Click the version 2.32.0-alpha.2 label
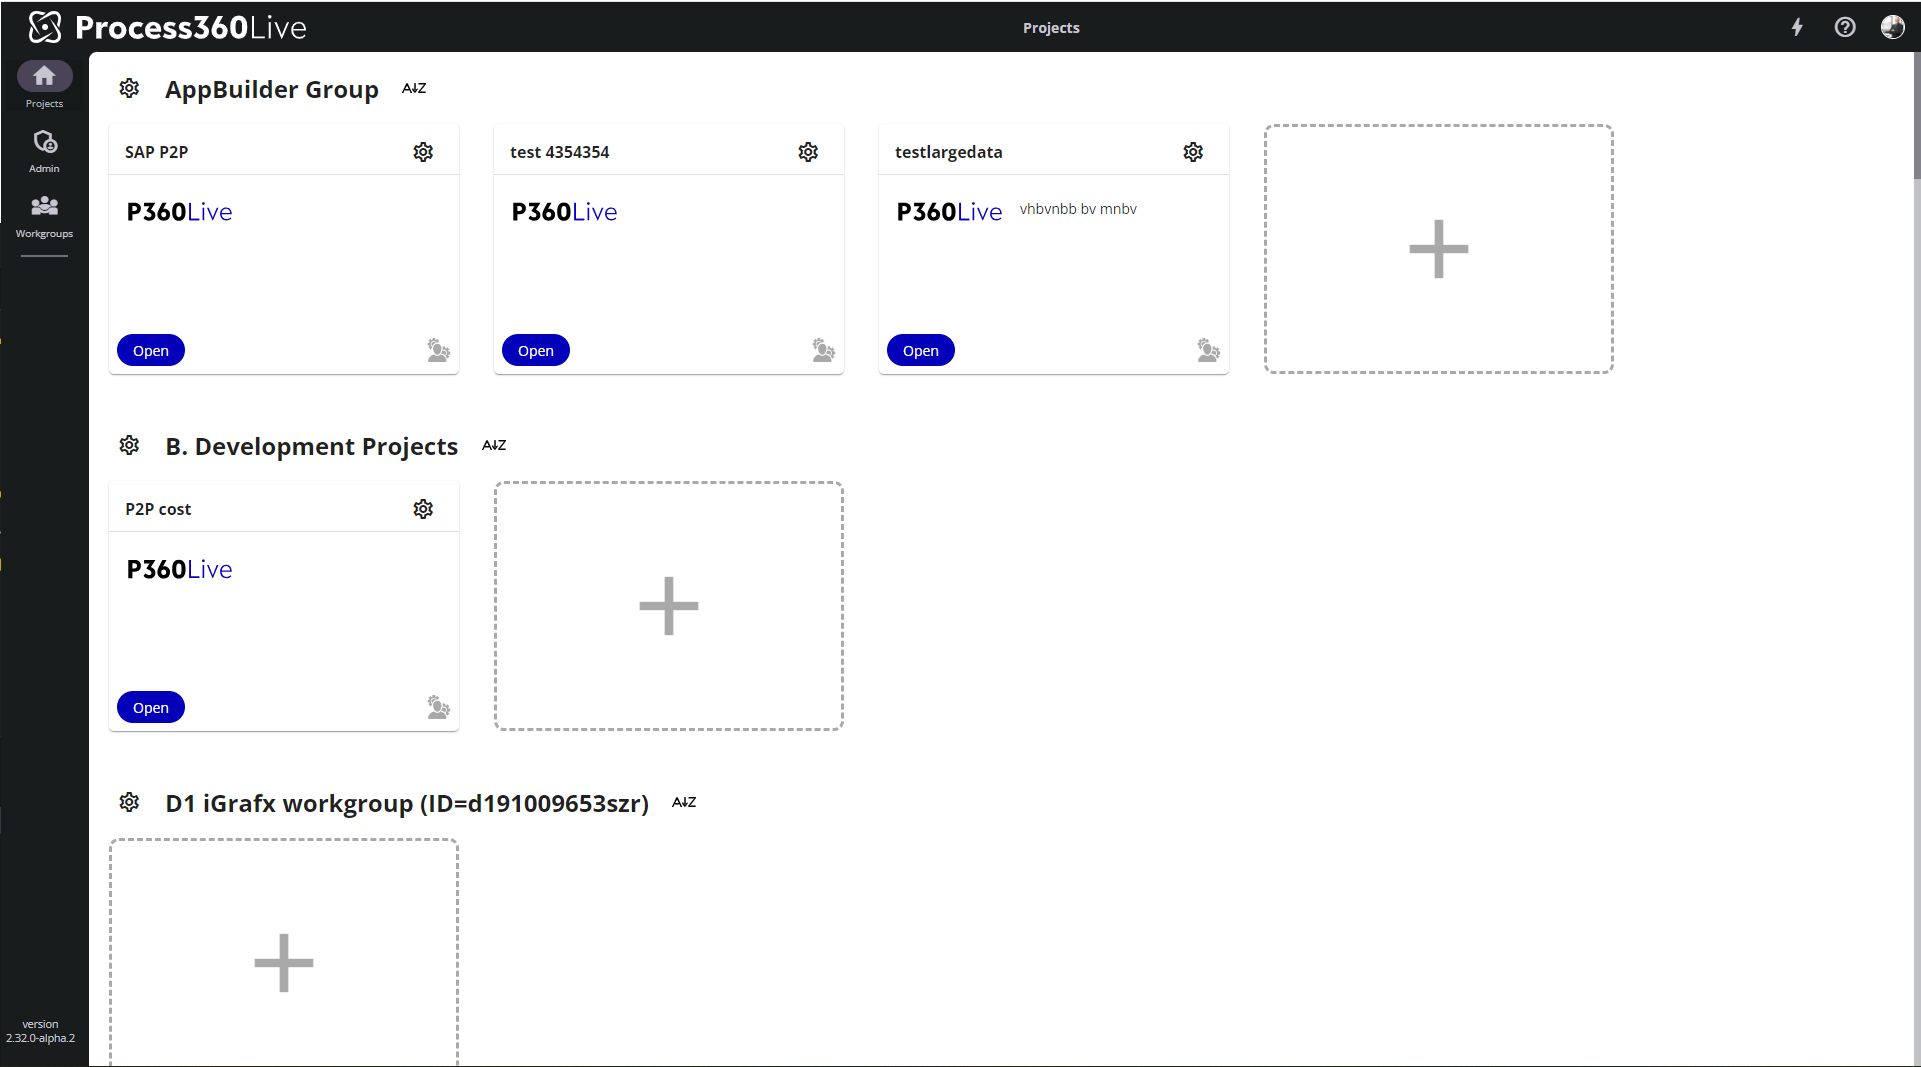1921x1067 pixels. (x=41, y=1031)
